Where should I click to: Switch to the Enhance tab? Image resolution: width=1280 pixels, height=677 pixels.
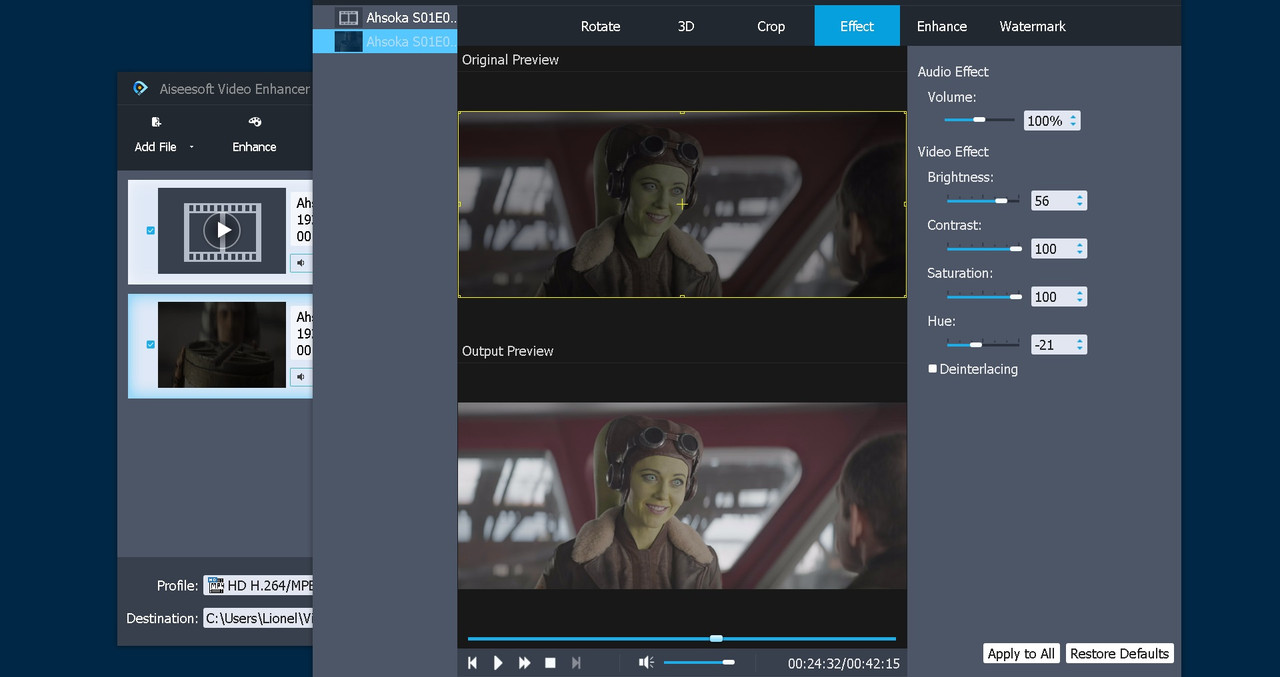pos(942,26)
